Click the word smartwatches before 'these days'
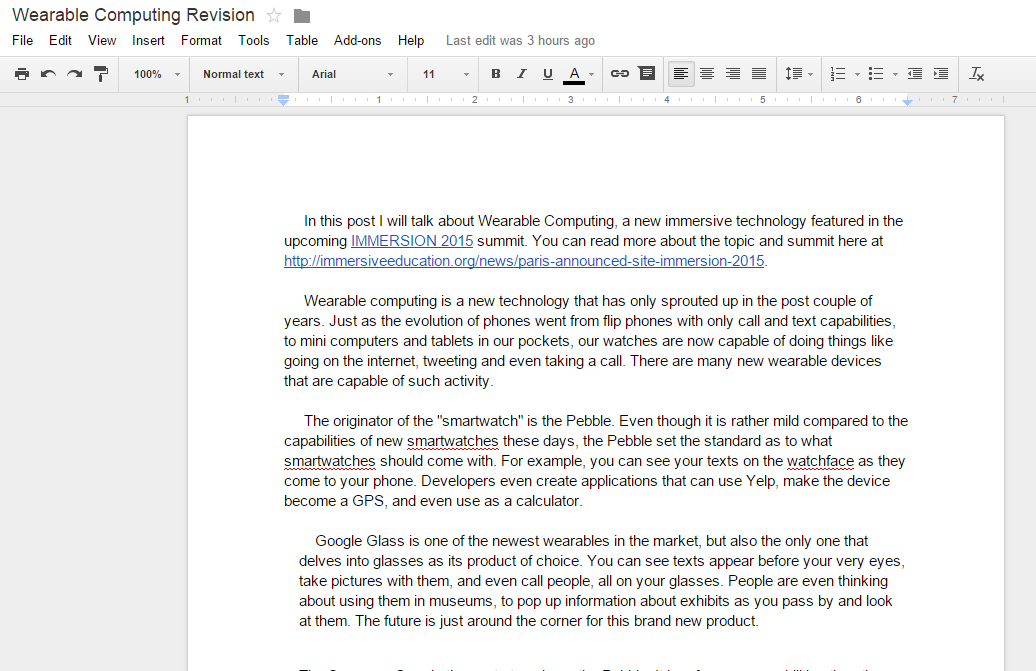The height and width of the screenshot is (671, 1036). pos(453,441)
